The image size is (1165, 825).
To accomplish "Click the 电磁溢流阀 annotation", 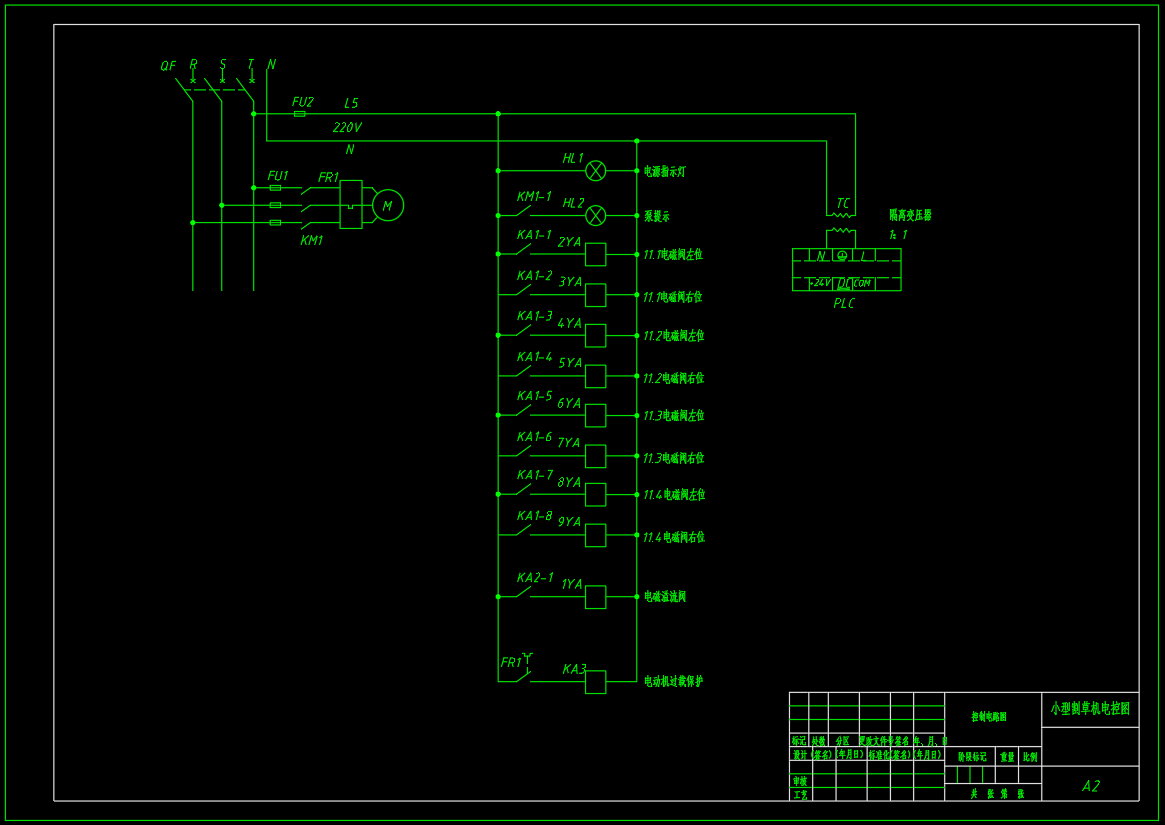I will point(665,596).
